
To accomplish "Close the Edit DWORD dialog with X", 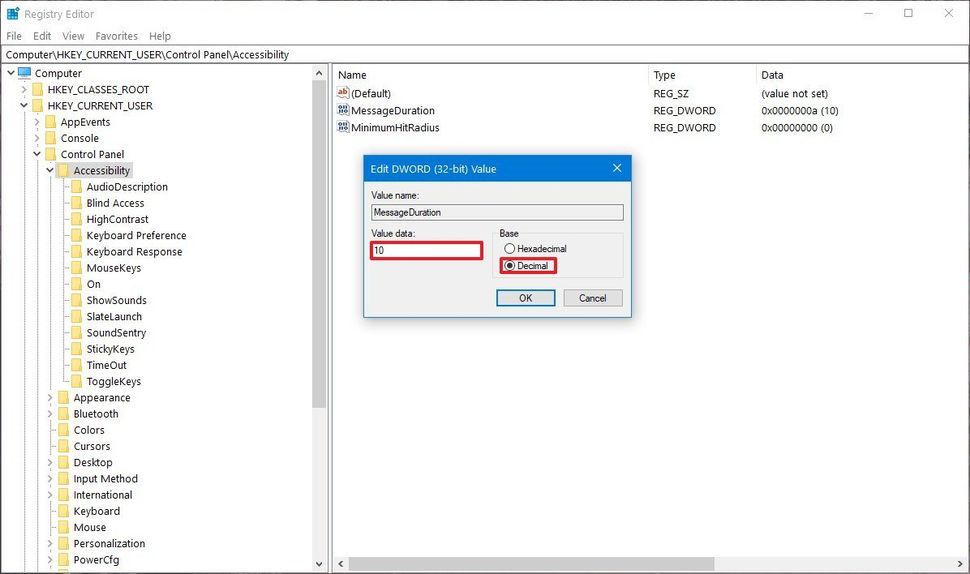I will coord(617,168).
